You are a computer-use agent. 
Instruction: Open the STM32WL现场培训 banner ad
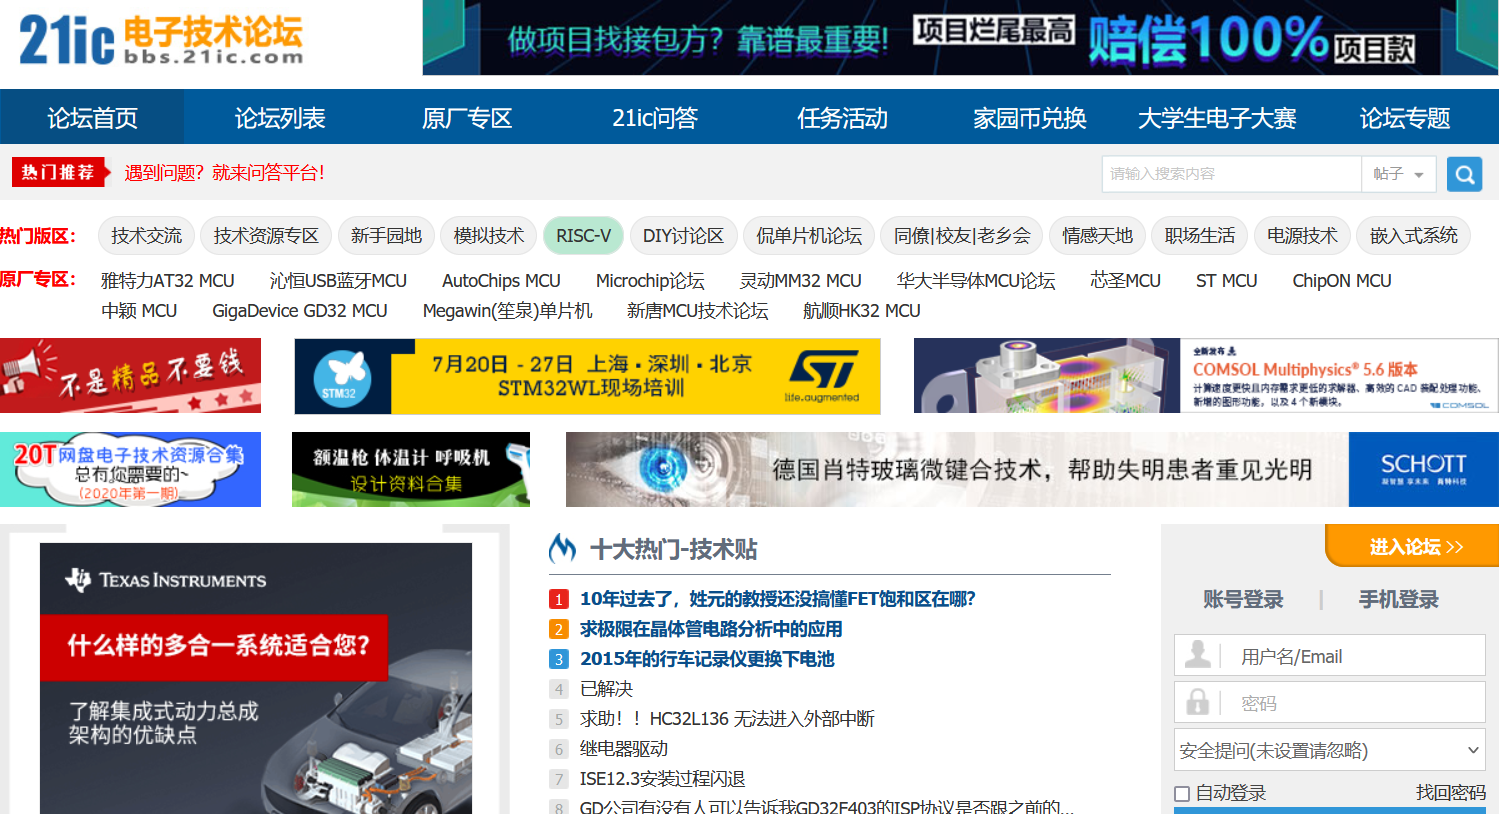(588, 376)
